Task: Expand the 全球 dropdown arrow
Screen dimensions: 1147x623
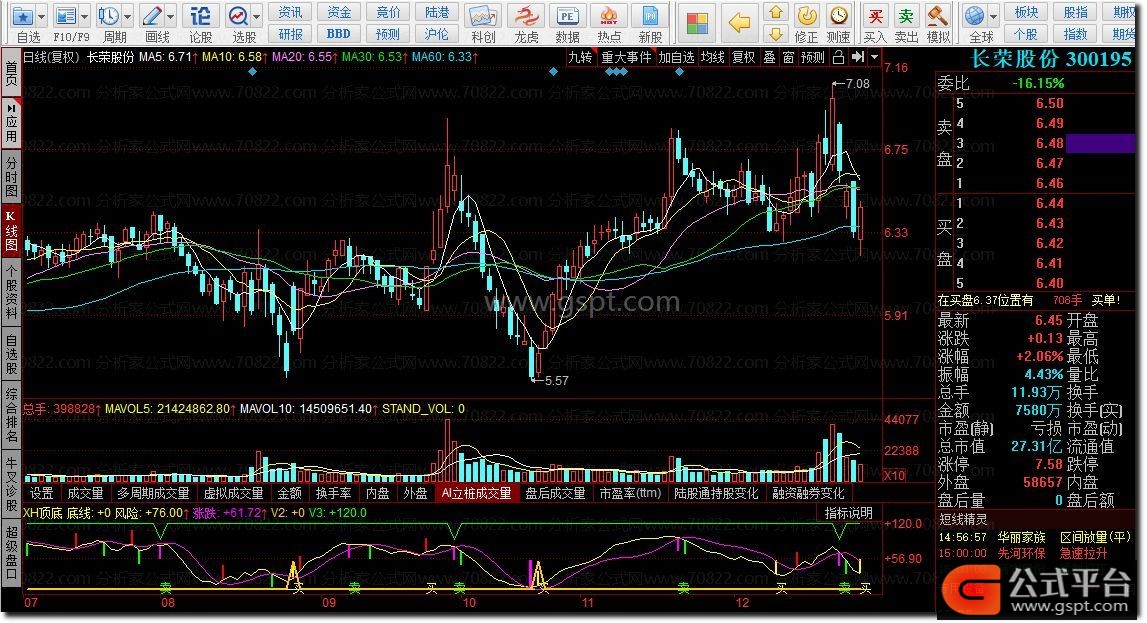Action: coord(993,17)
